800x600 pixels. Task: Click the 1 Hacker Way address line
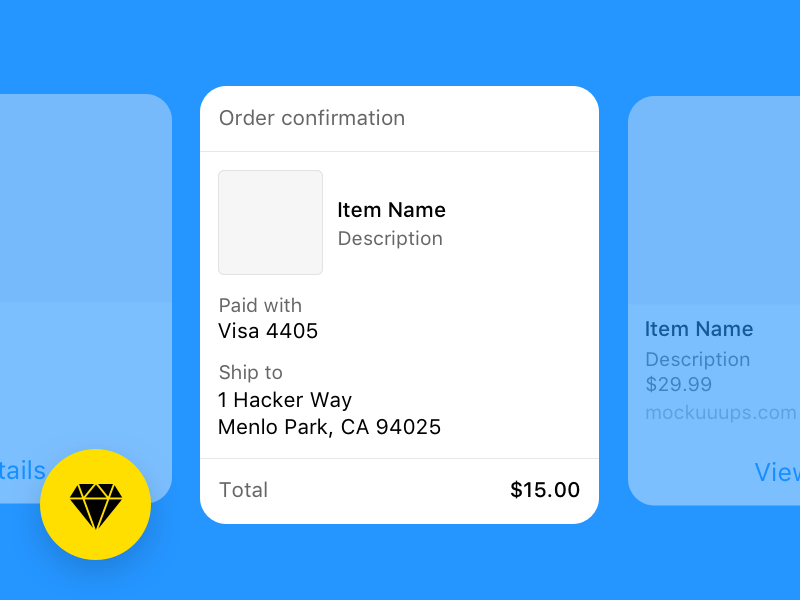point(285,400)
